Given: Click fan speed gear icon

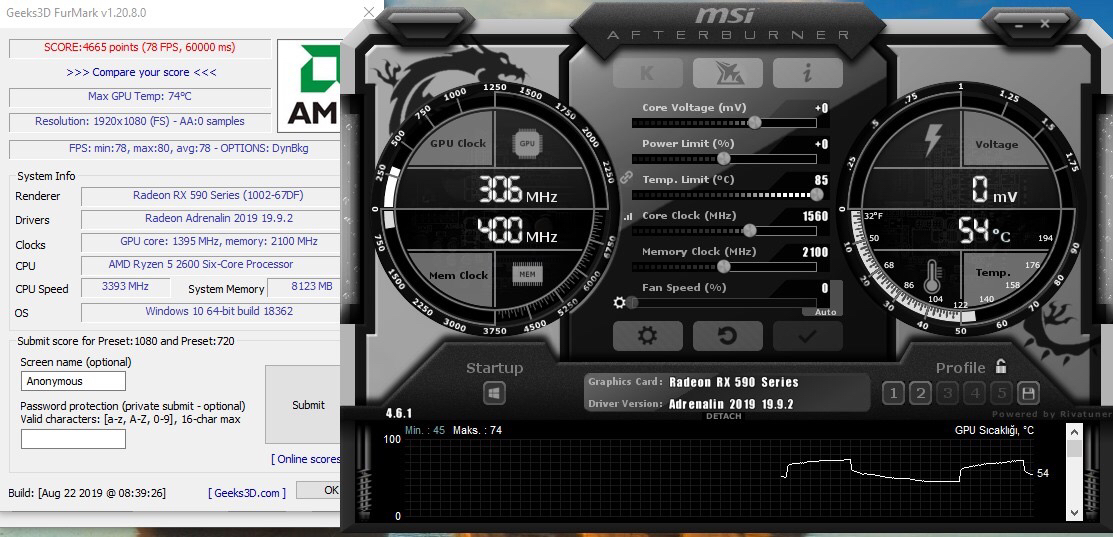Looking at the screenshot, I should pyautogui.click(x=620, y=303).
